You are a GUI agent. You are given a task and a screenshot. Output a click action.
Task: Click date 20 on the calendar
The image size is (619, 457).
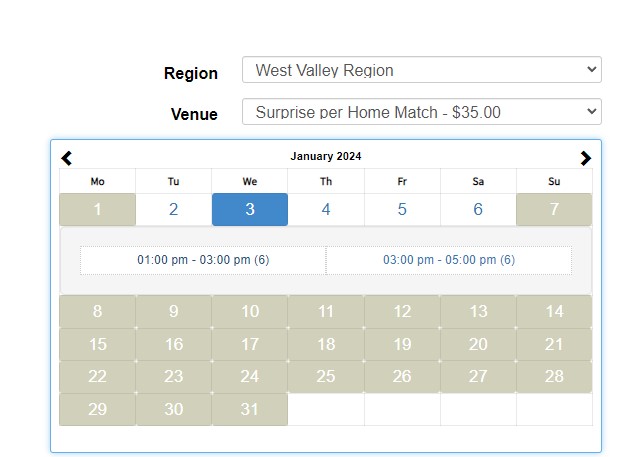[x=478, y=344]
